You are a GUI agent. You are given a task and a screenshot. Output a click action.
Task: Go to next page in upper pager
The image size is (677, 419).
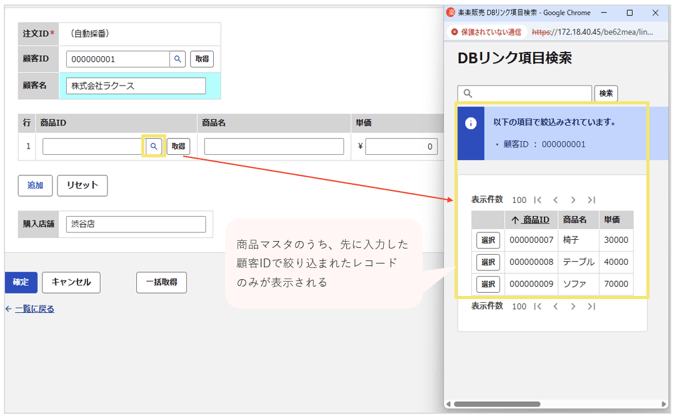click(x=573, y=200)
